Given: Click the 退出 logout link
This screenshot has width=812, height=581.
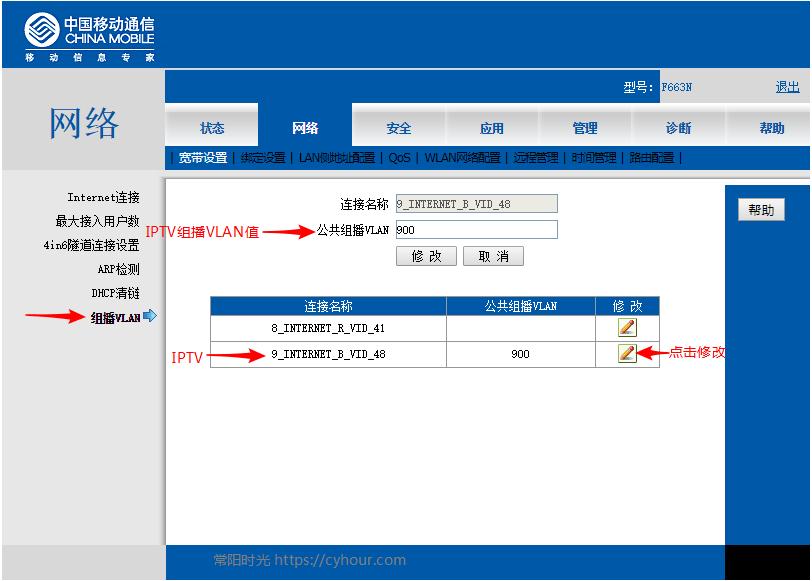Looking at the screenshot, I should tap(787, 87).
